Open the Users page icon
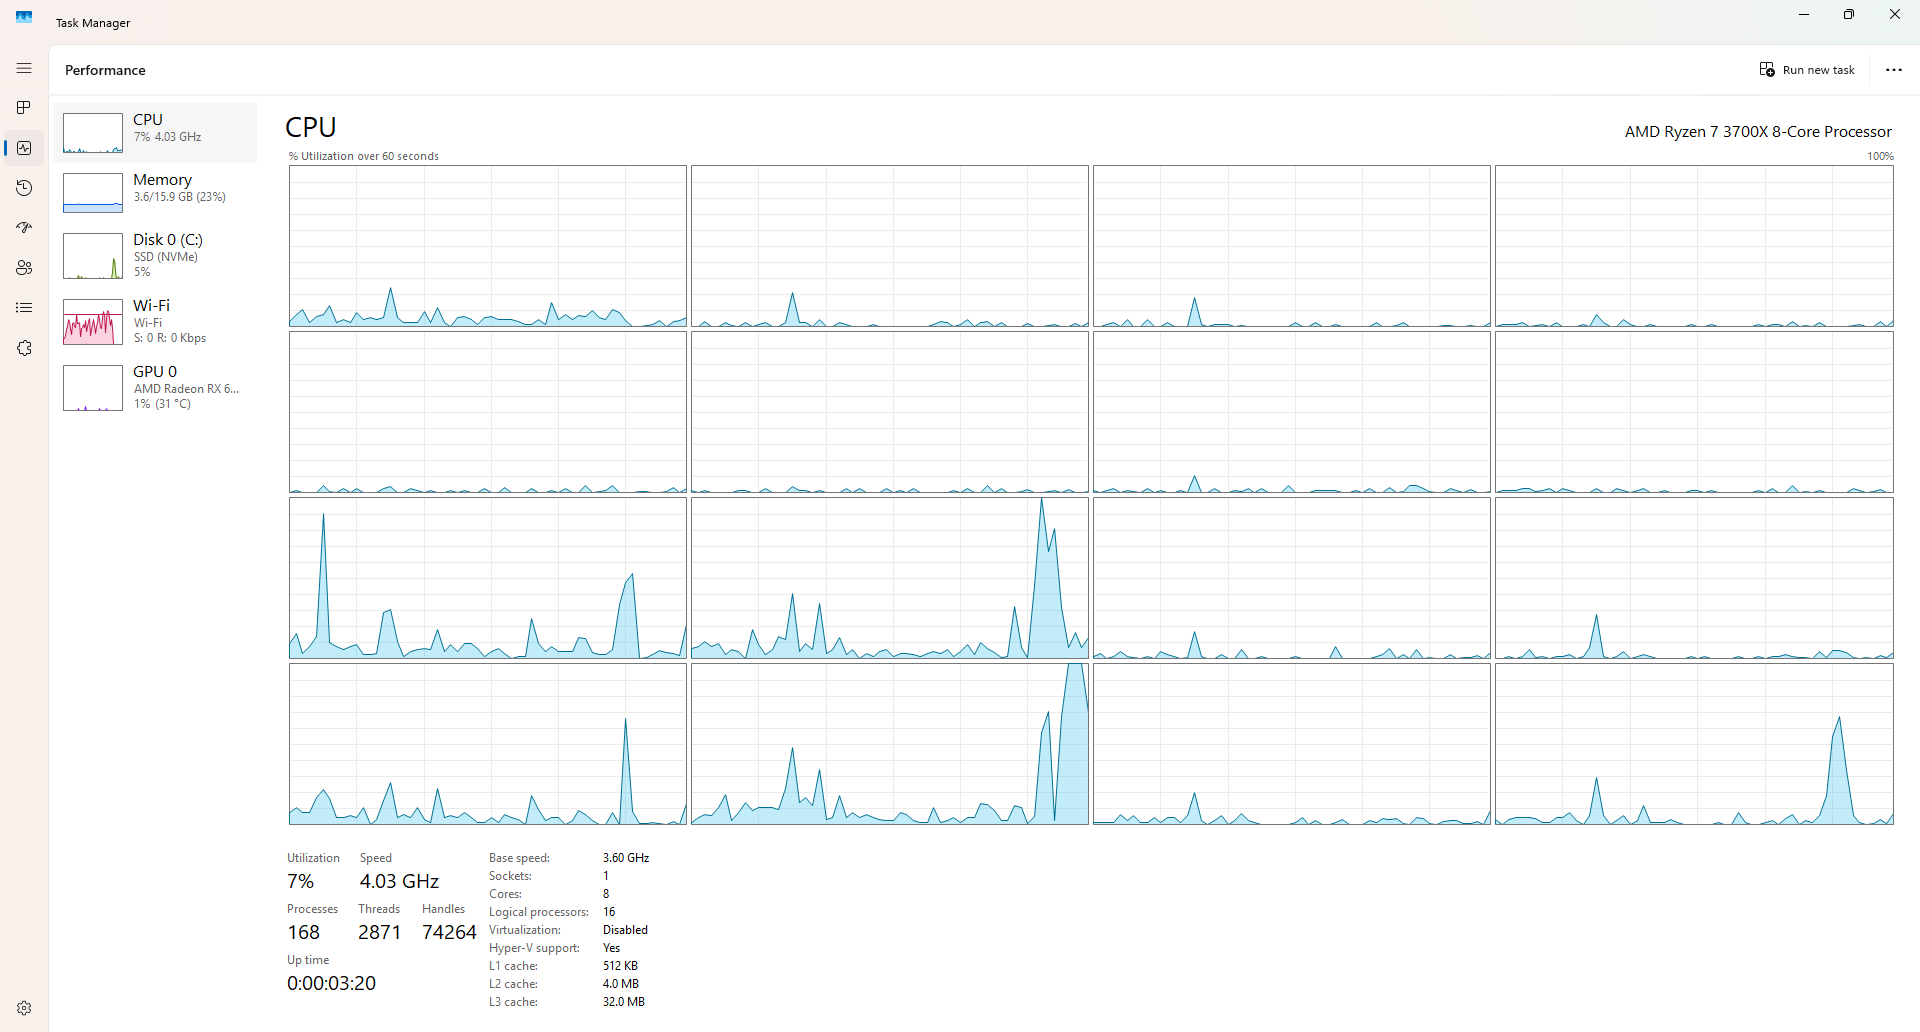Image resolution: width=1920 pixels, height=1032 pixels. click(x=24, y=268)
